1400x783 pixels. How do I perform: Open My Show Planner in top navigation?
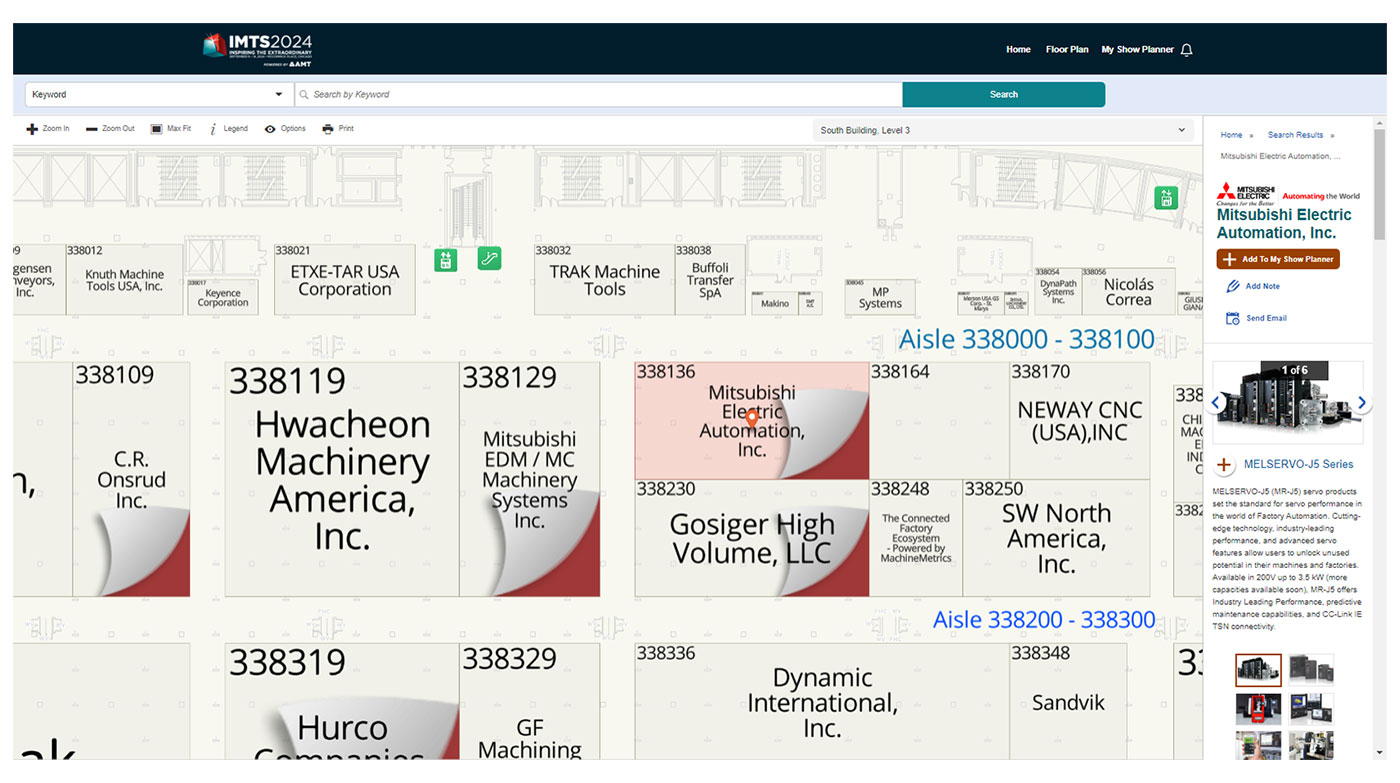coord(1138,50)
